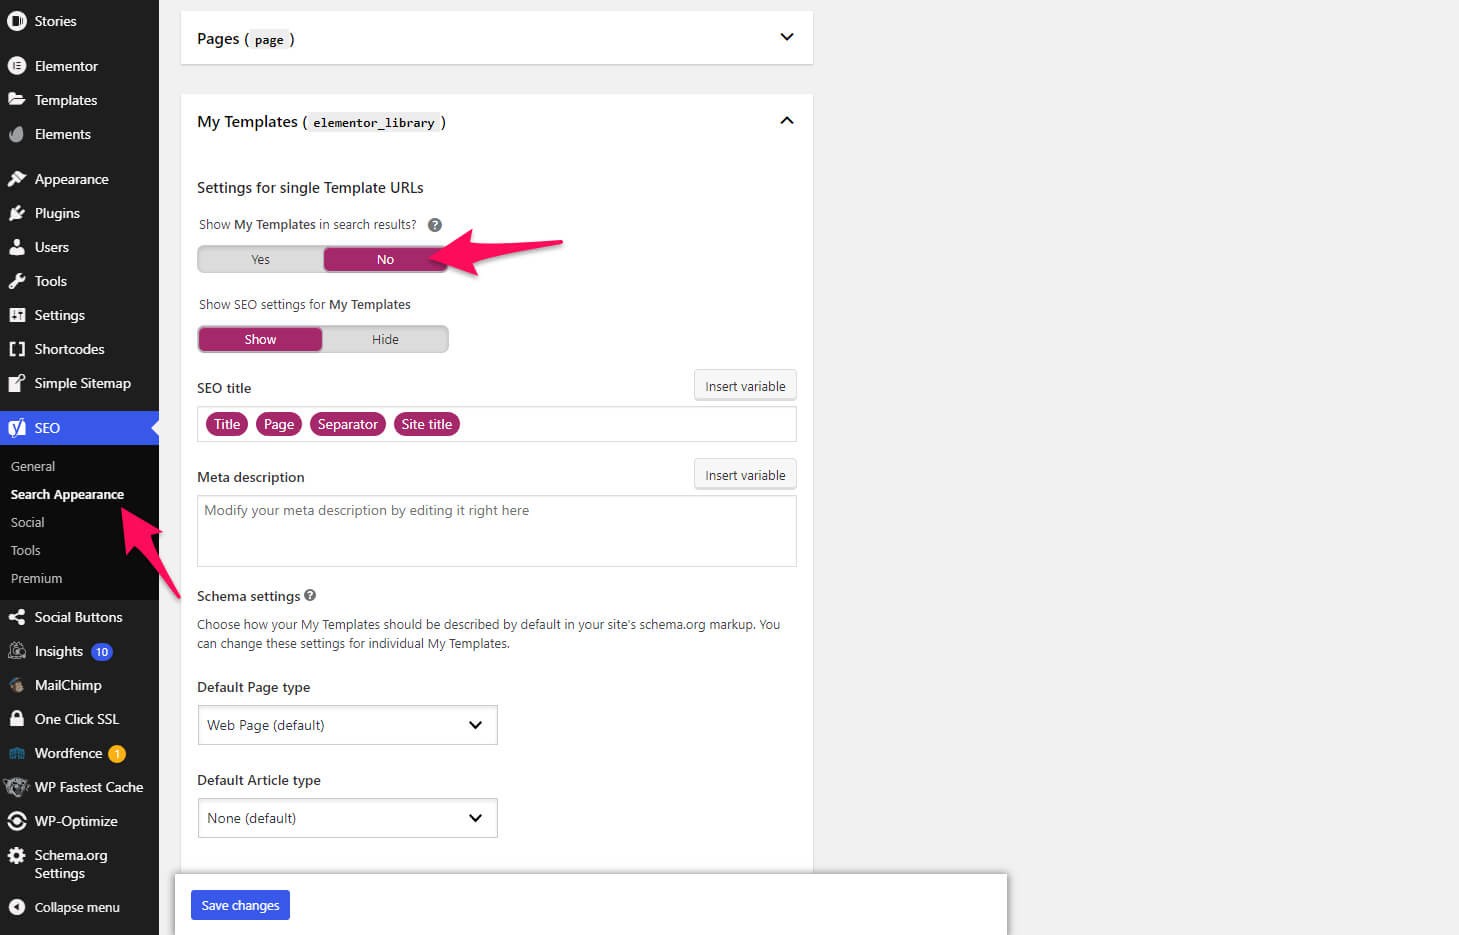1459x935 pixels.
Task: Select the Separator variable pill
Action: (x=347, y=423)
